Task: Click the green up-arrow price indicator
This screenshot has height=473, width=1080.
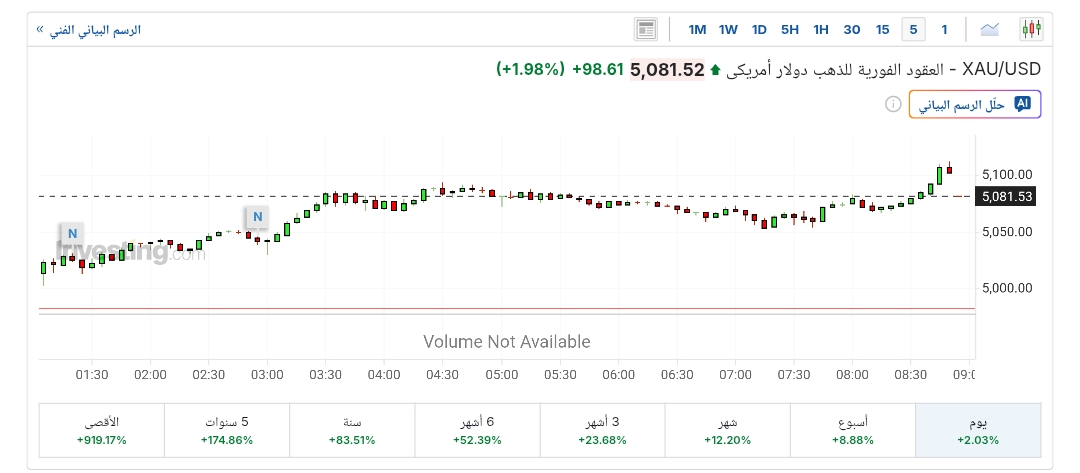Action: tap(715, 70)
